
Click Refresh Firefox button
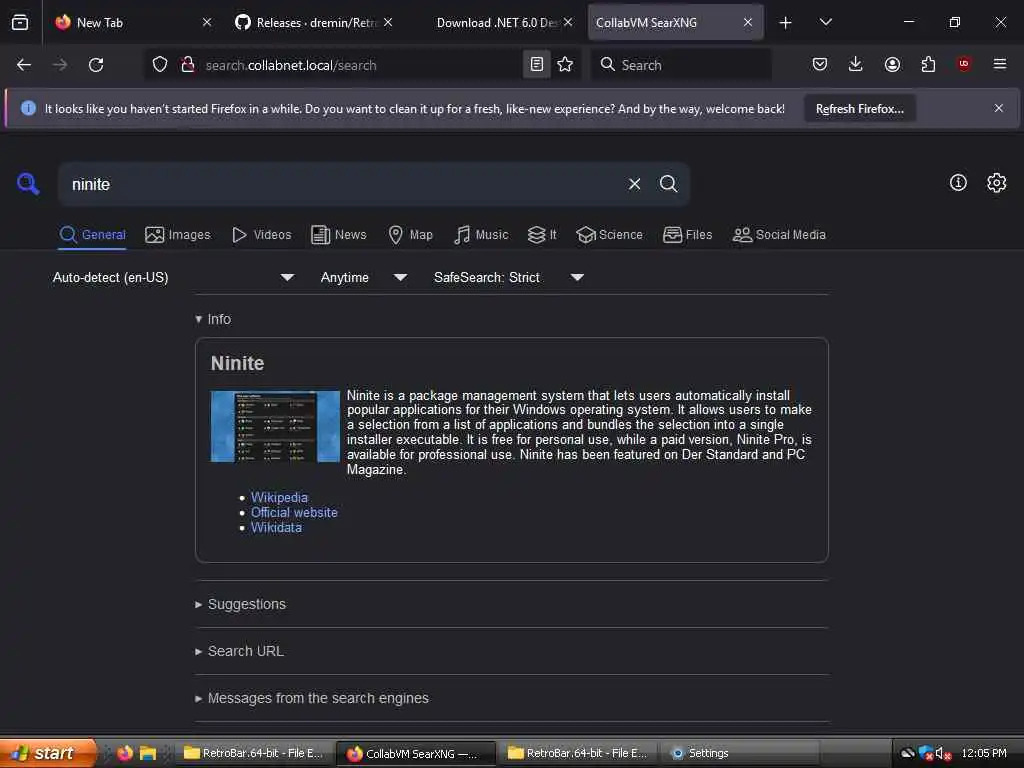859,109
